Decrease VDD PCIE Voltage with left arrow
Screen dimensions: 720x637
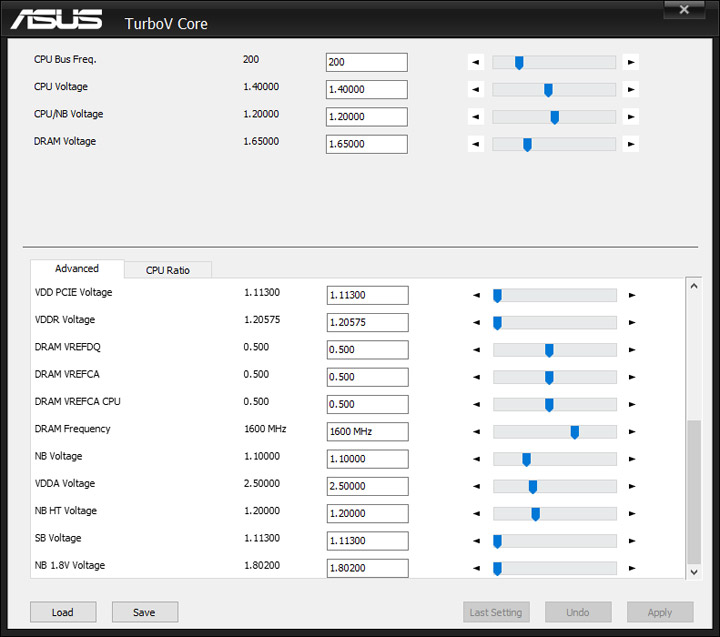tap(477, 295)
